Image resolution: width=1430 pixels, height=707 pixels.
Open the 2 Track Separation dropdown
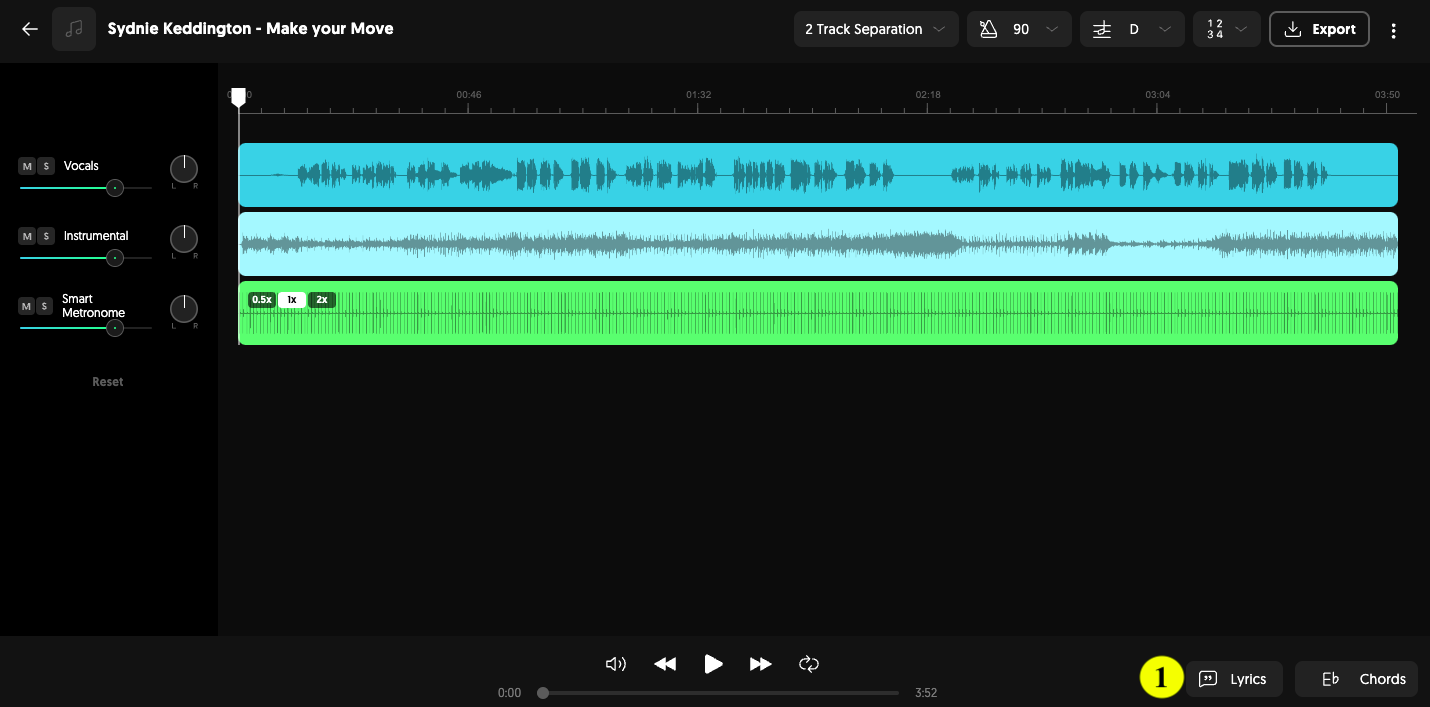875,29
